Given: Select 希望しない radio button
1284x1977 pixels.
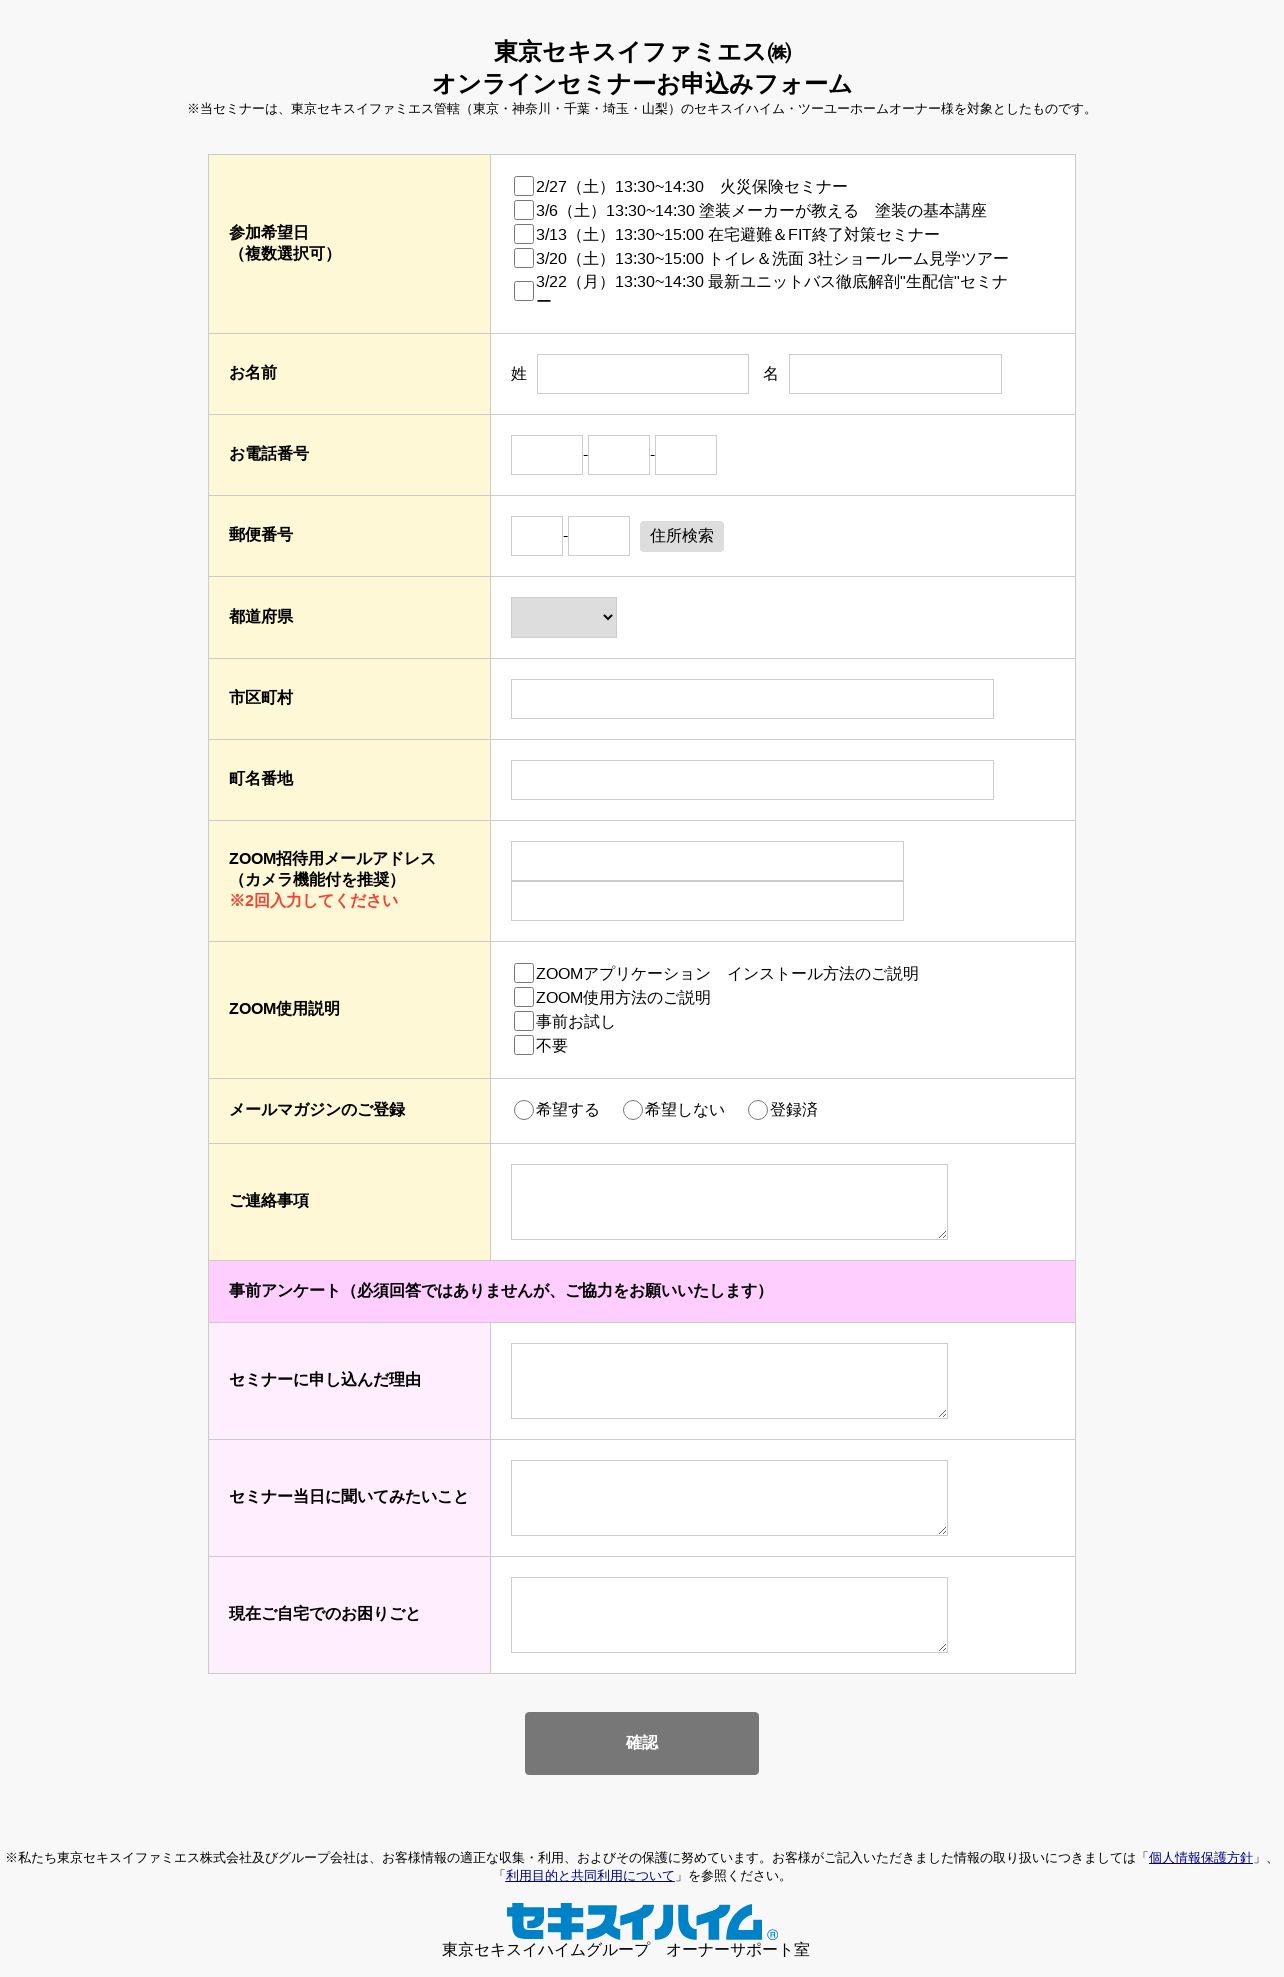Looking at the screenshot, I should pos(633,1110).
